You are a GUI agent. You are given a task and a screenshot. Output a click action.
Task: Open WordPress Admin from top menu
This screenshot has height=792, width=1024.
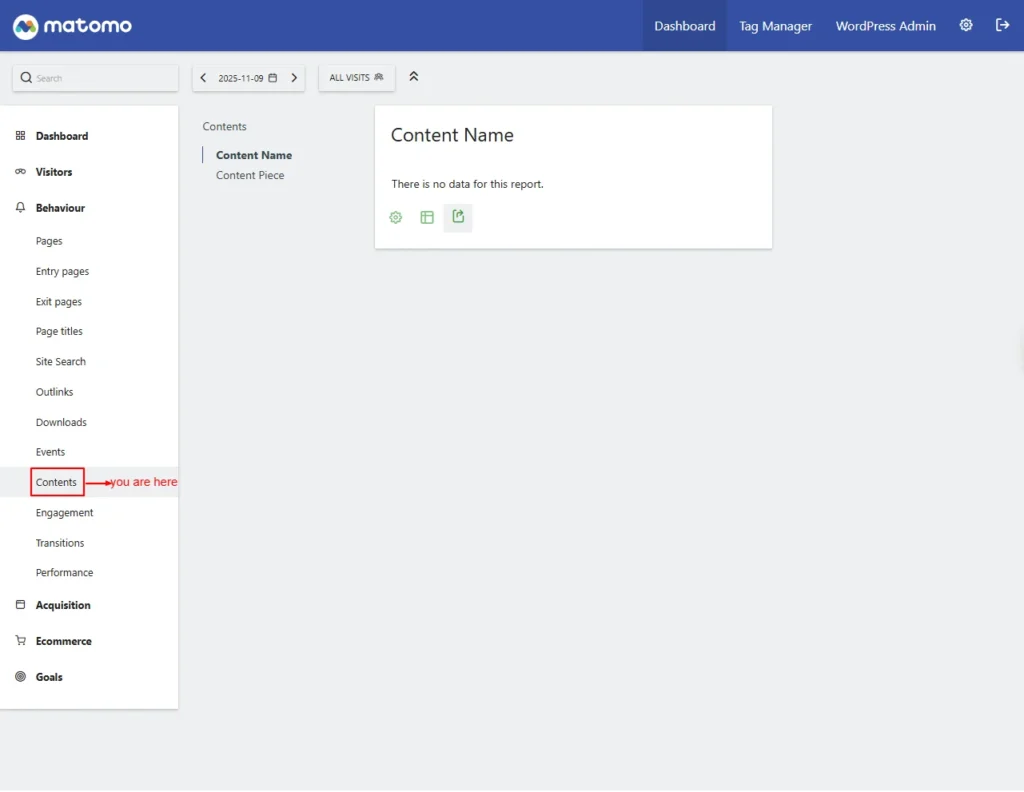point(885,26)
